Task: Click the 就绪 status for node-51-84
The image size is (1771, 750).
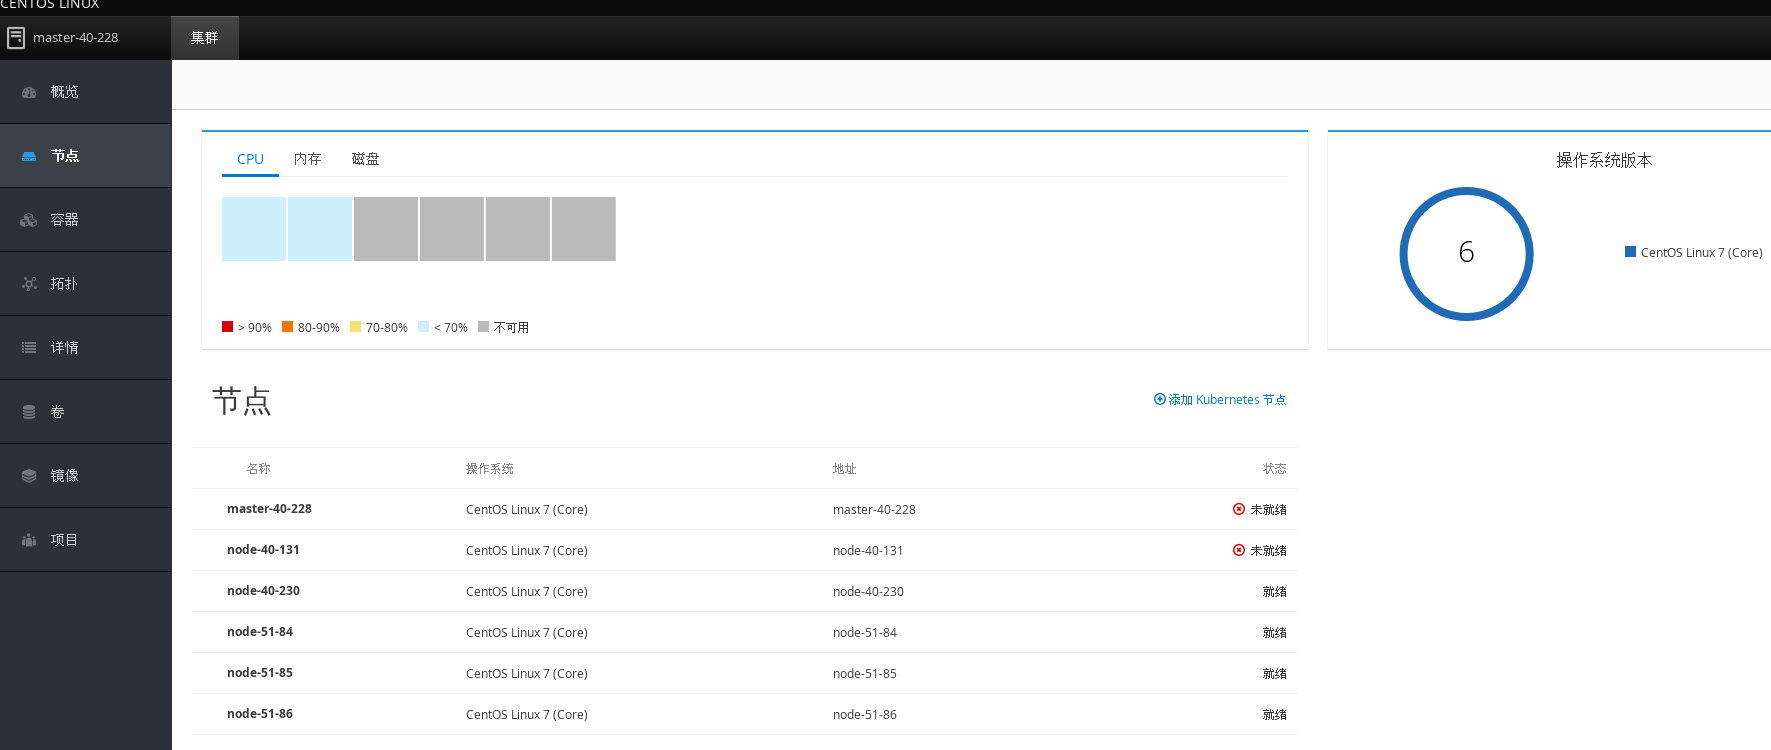Action: (x=1275, y=633)
